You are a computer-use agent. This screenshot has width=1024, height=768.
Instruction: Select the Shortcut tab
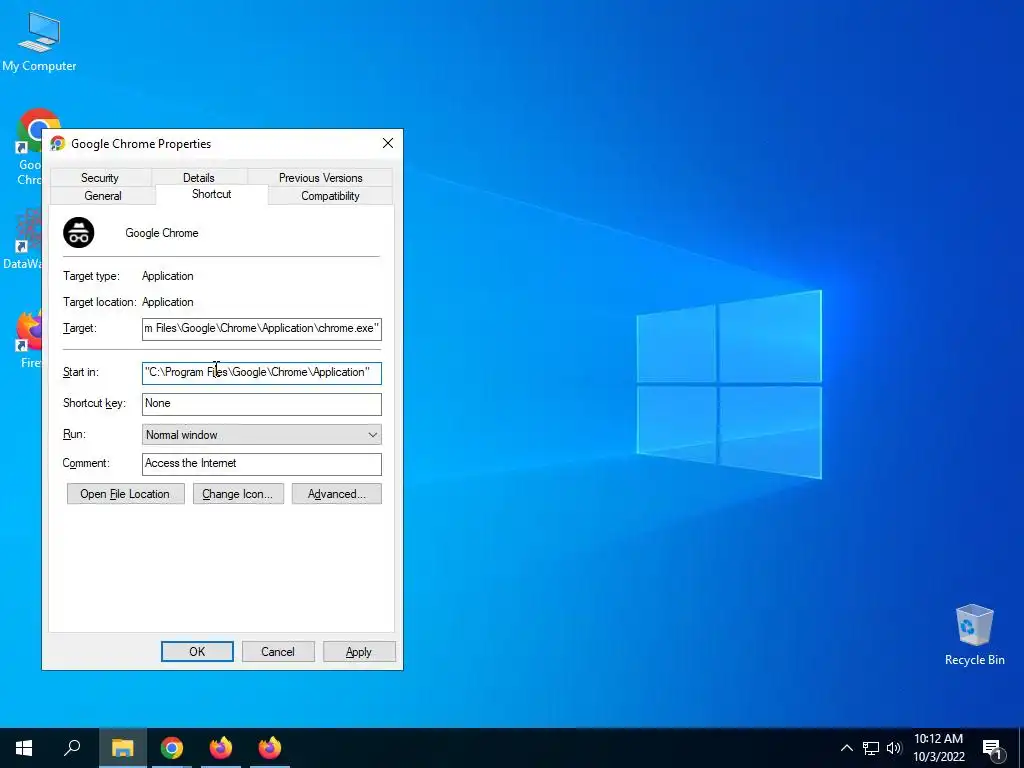(x=212, y=195)
